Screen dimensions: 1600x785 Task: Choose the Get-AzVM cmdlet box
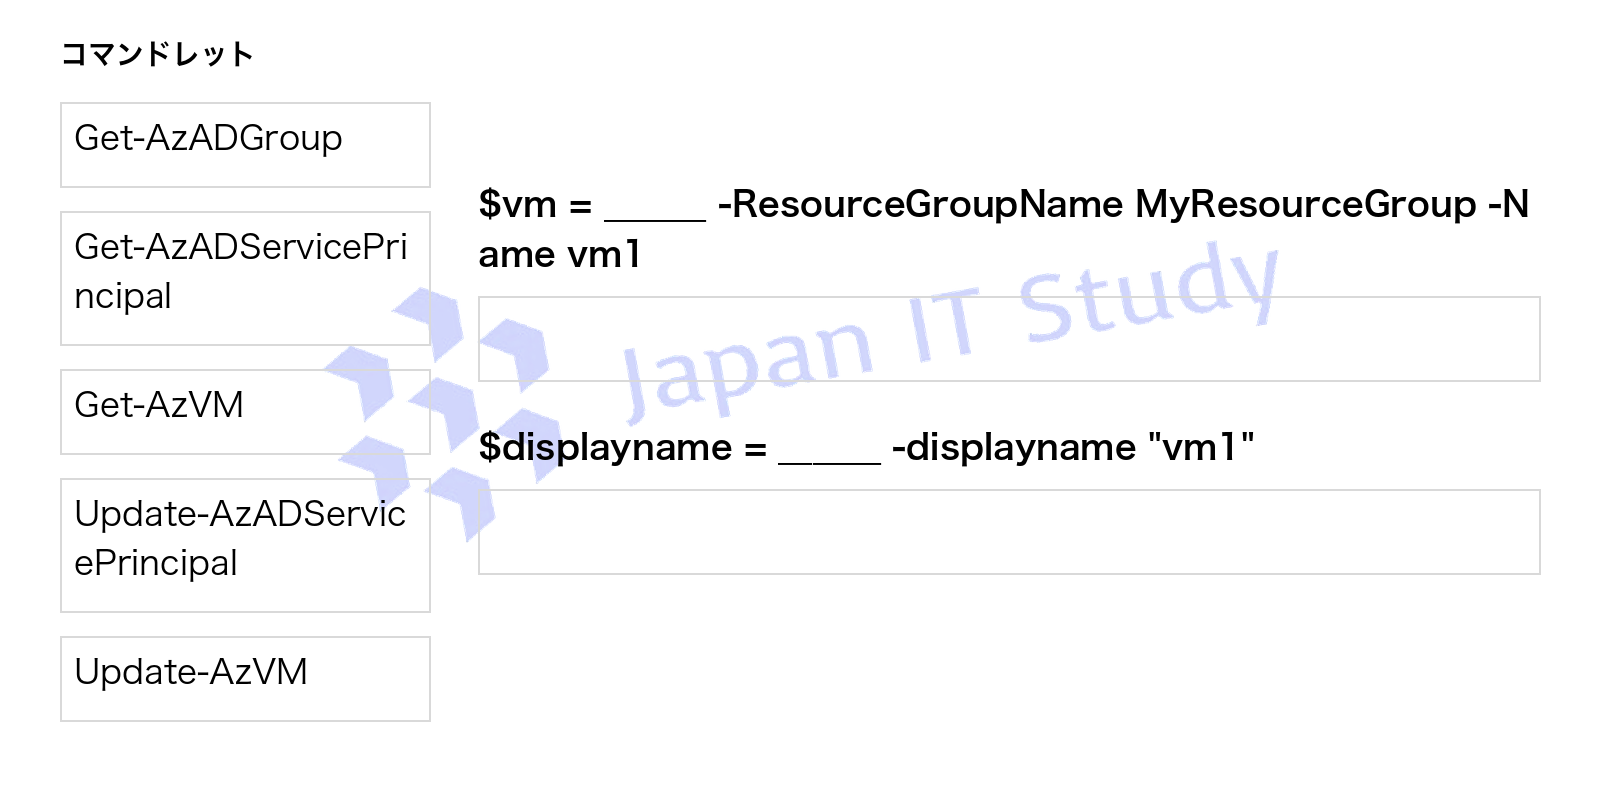pyautogui.click(x=245, y=412)
